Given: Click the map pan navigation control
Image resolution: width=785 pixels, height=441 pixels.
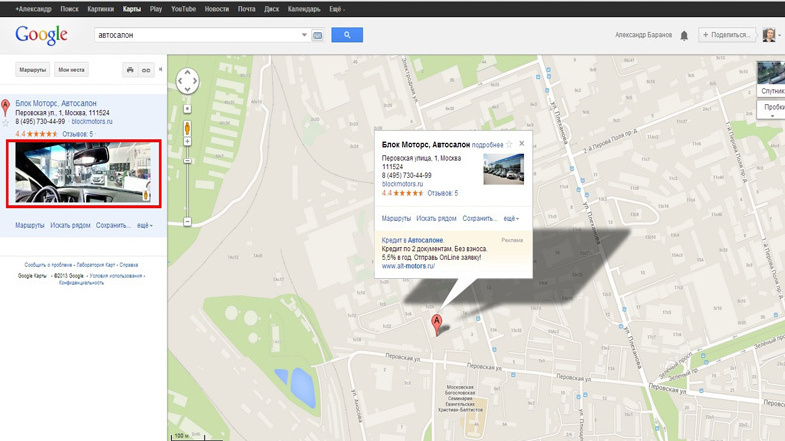Looking at the screenshot, I should pos(187,82).
